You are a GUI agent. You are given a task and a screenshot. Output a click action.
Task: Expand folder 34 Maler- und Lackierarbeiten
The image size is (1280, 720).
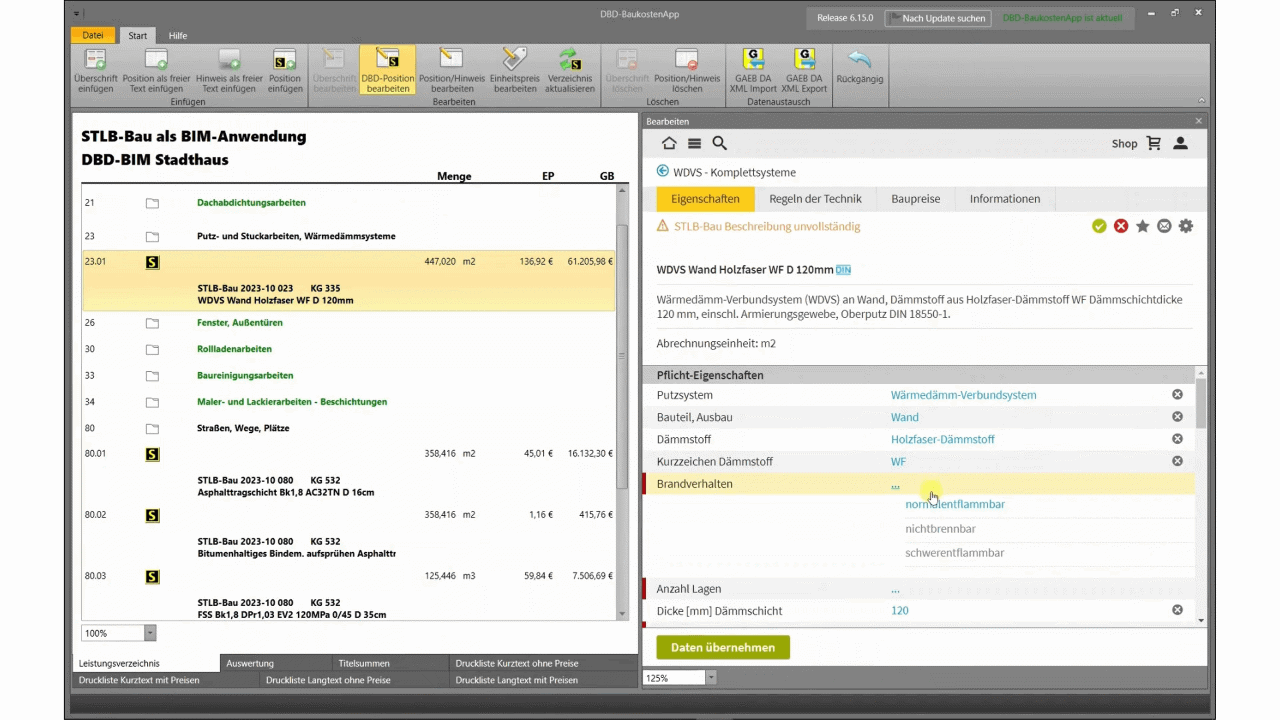pyautogui.click(x=152, y=403)
